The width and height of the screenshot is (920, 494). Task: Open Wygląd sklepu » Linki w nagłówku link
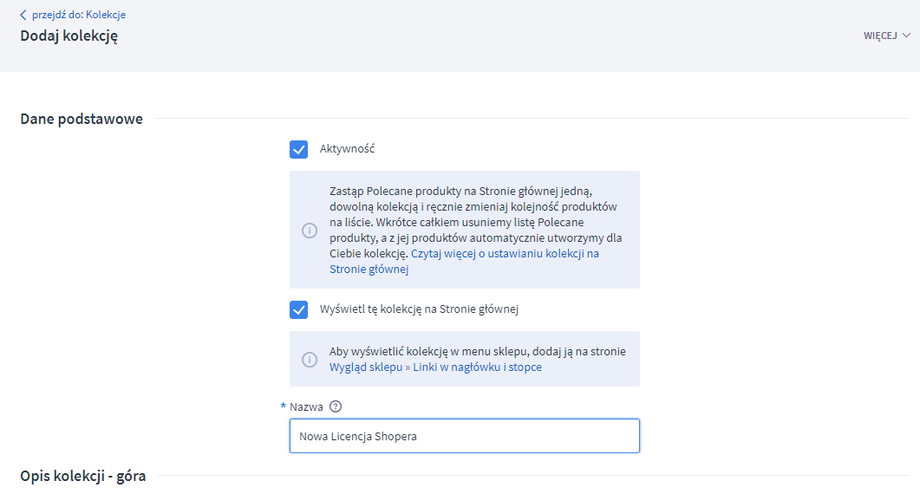(x=435, y=367)
